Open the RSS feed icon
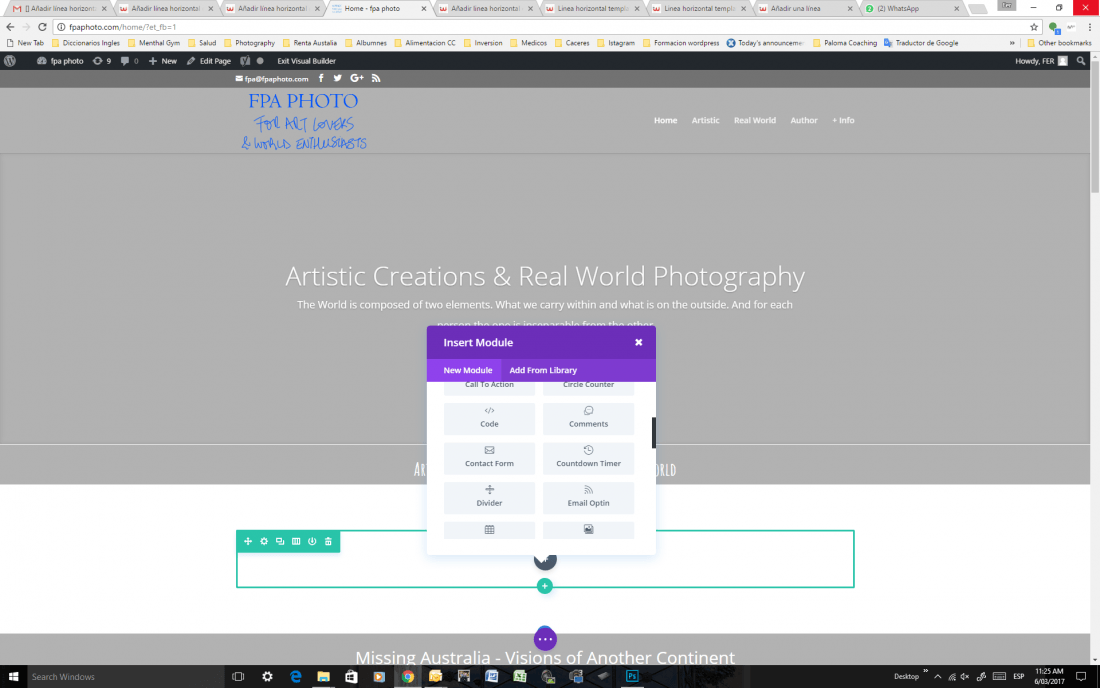 click(376, 79)
